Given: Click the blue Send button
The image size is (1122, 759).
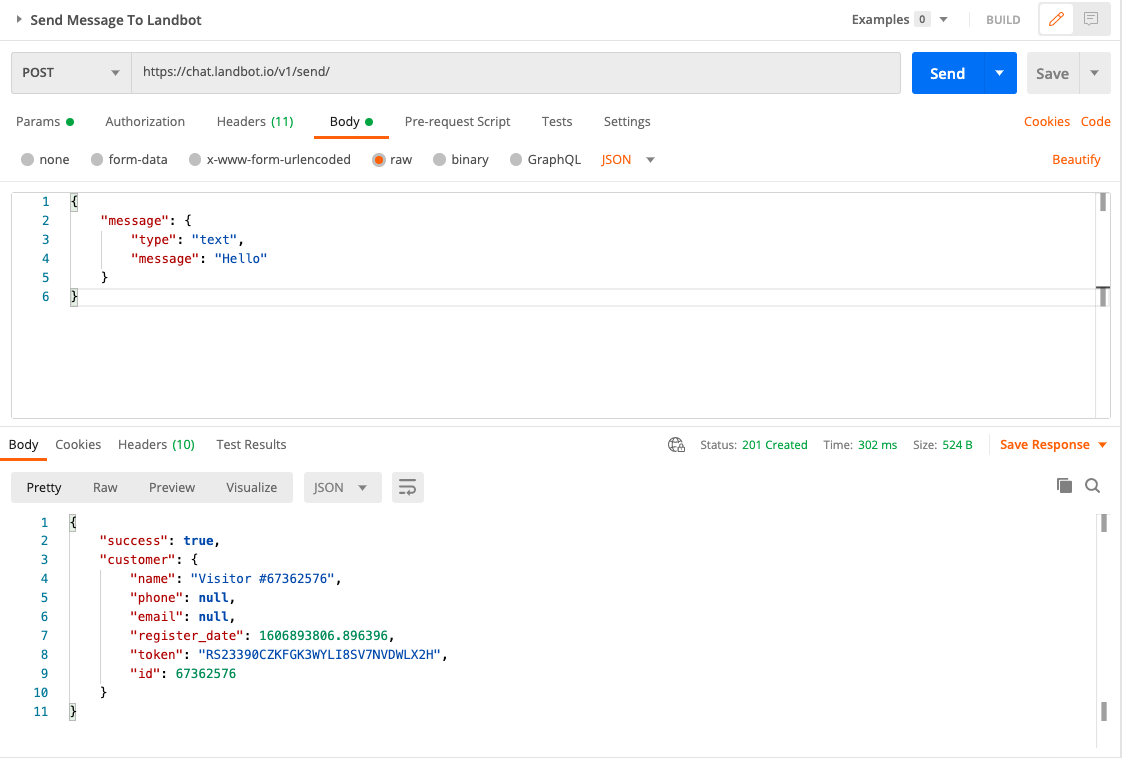Looking at the screenshot, I should (947, 73).
